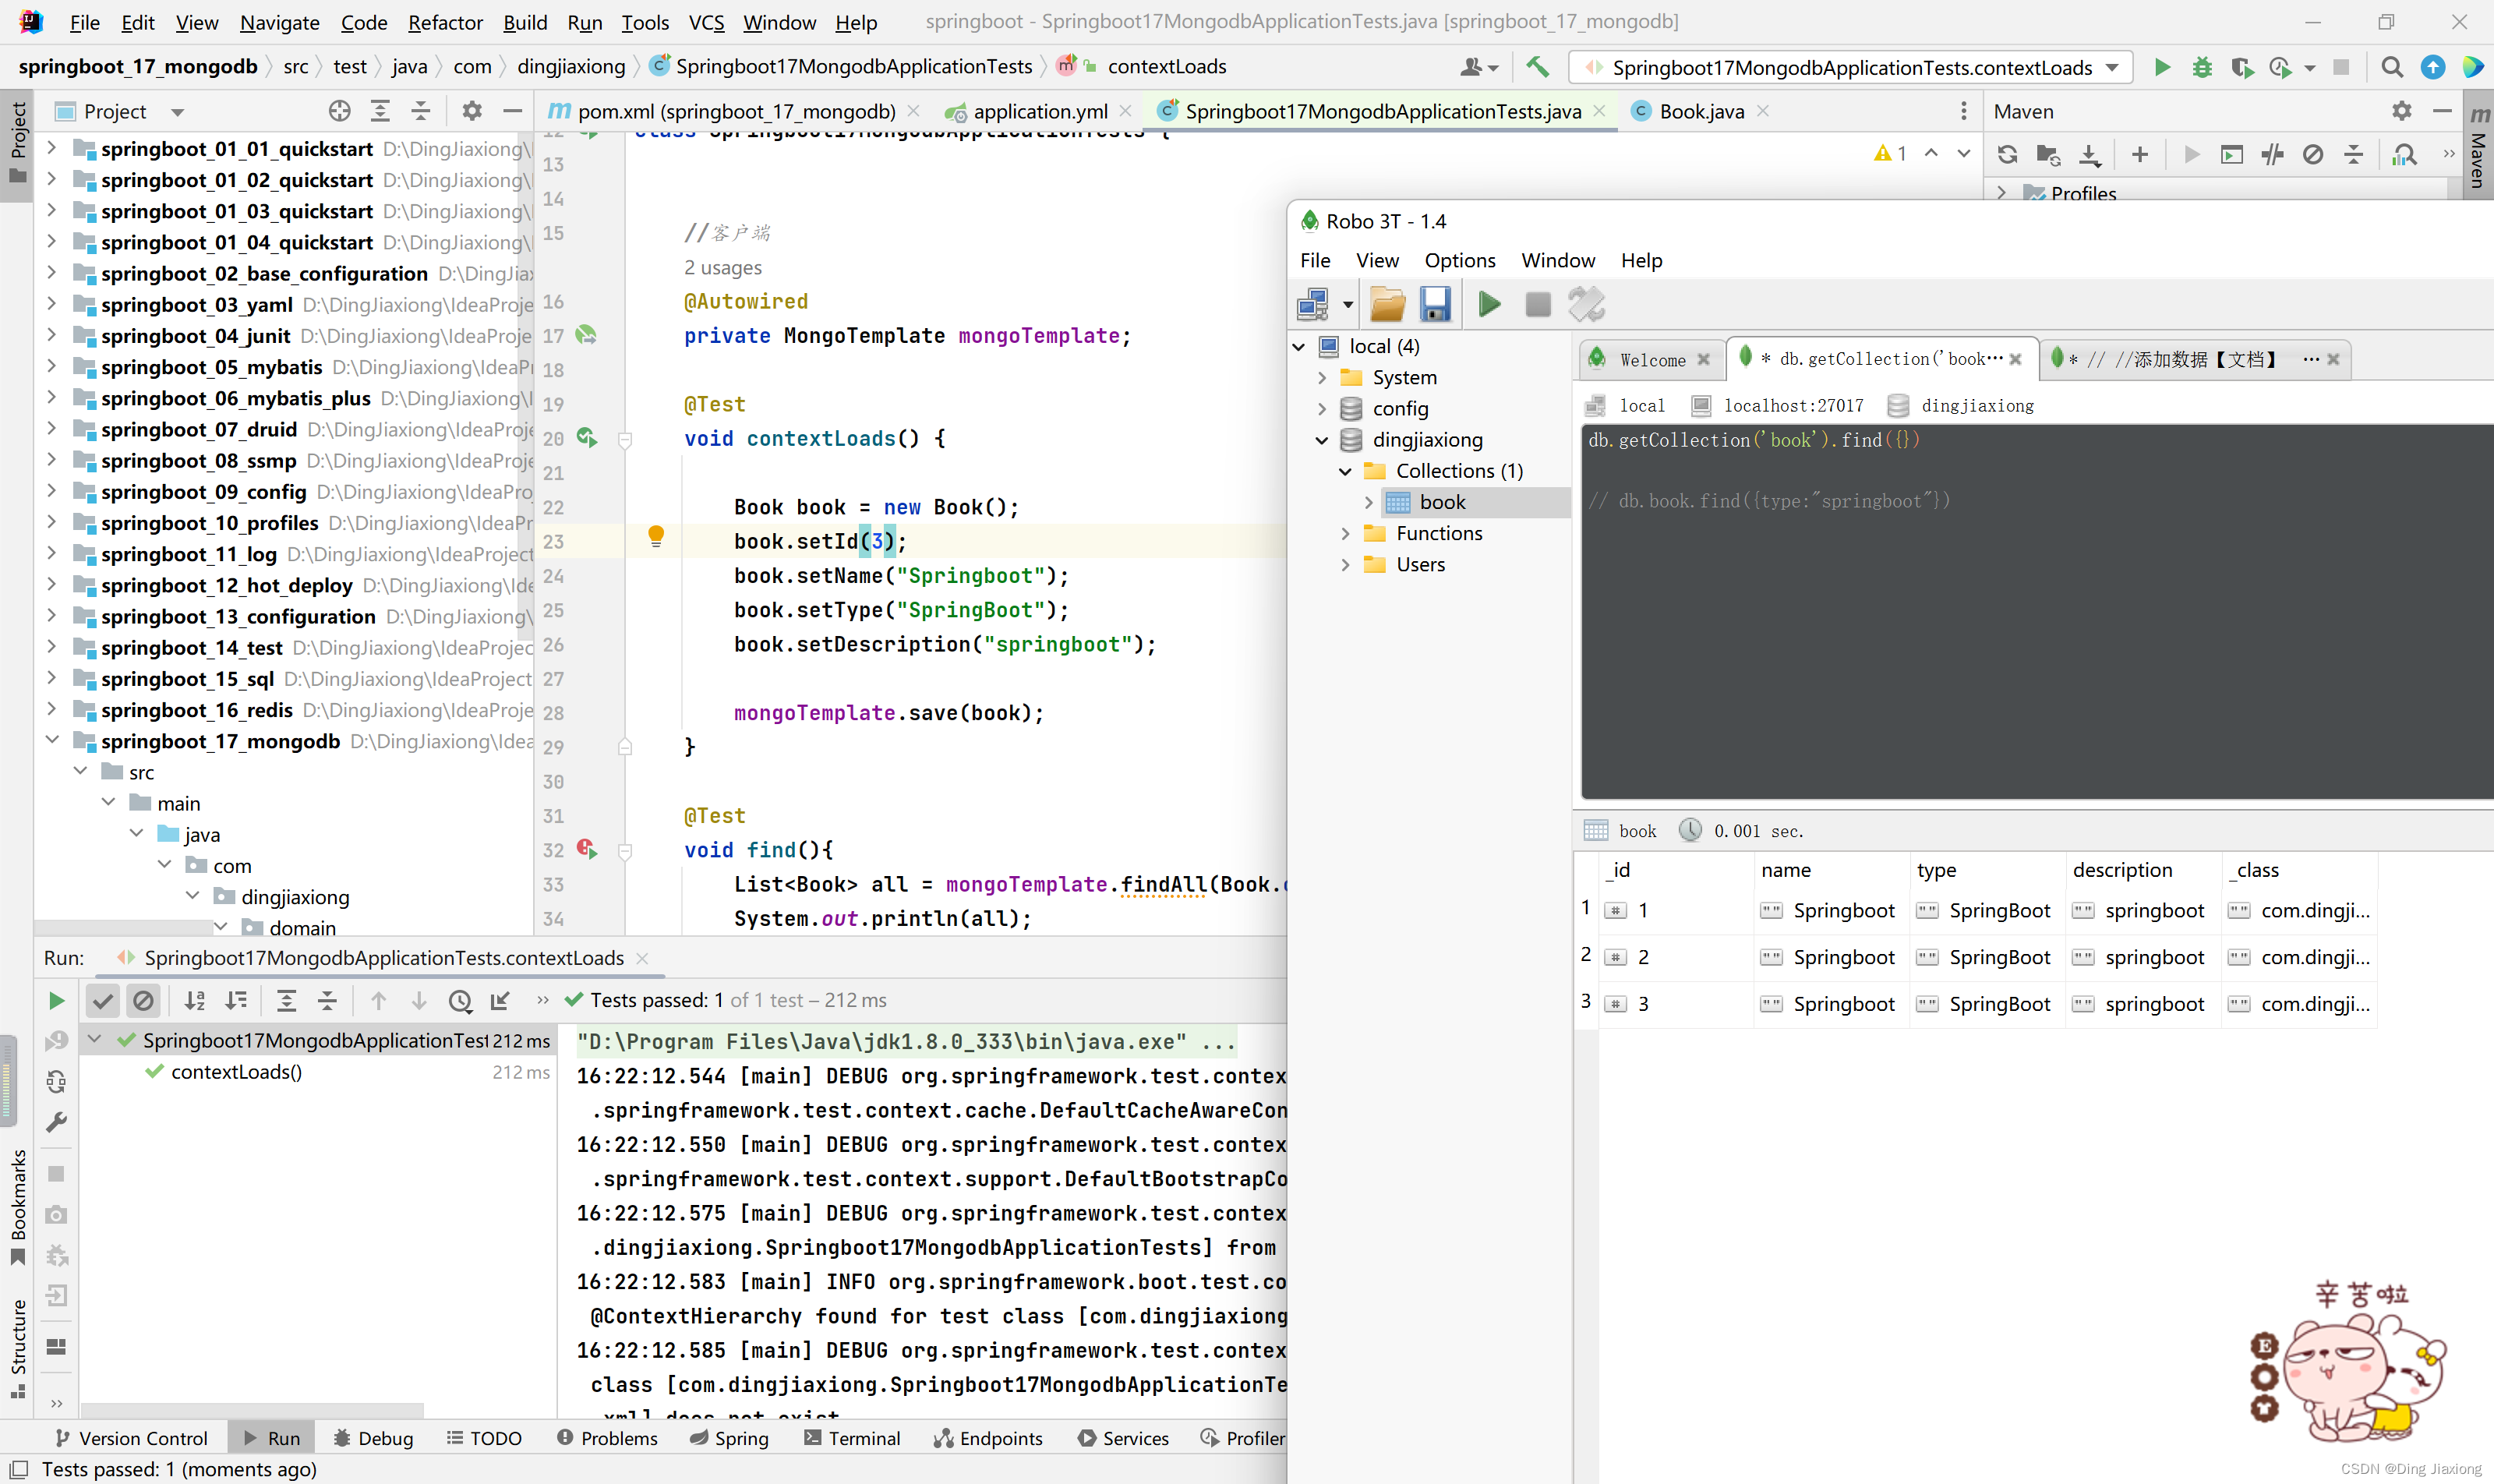Click the yellow lightbulb intention icon on line 23
Viewport: 2494px width, 1484px height.
point(656,536)
